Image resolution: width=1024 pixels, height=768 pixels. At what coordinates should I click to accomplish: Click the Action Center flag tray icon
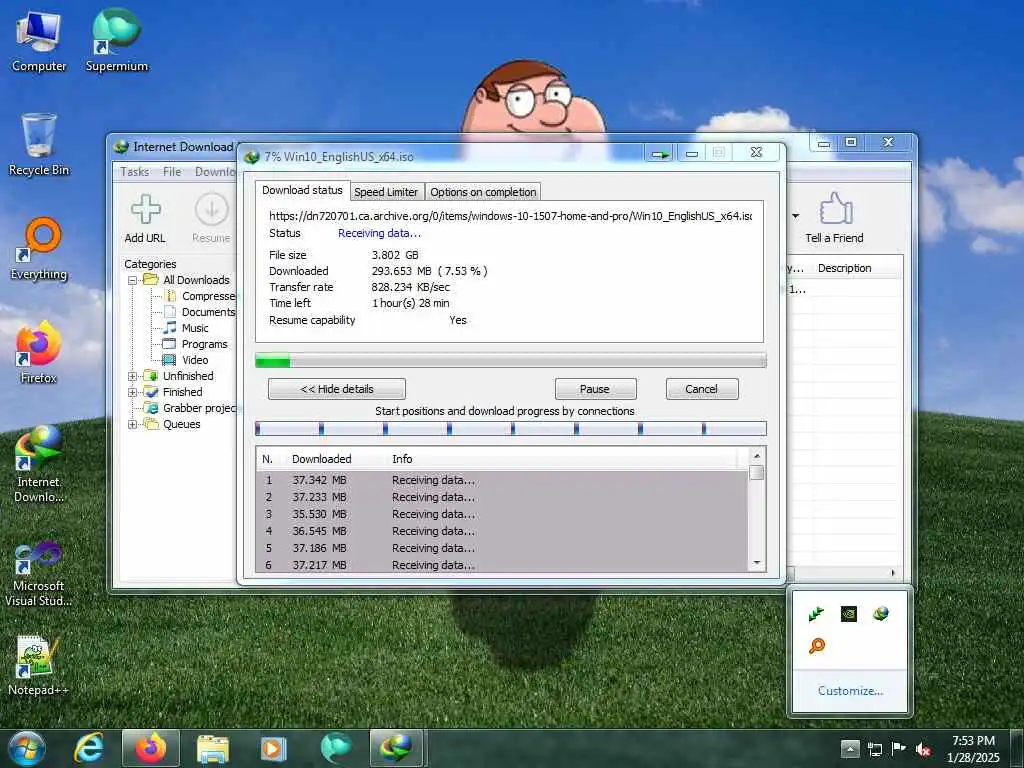[899, 749]
